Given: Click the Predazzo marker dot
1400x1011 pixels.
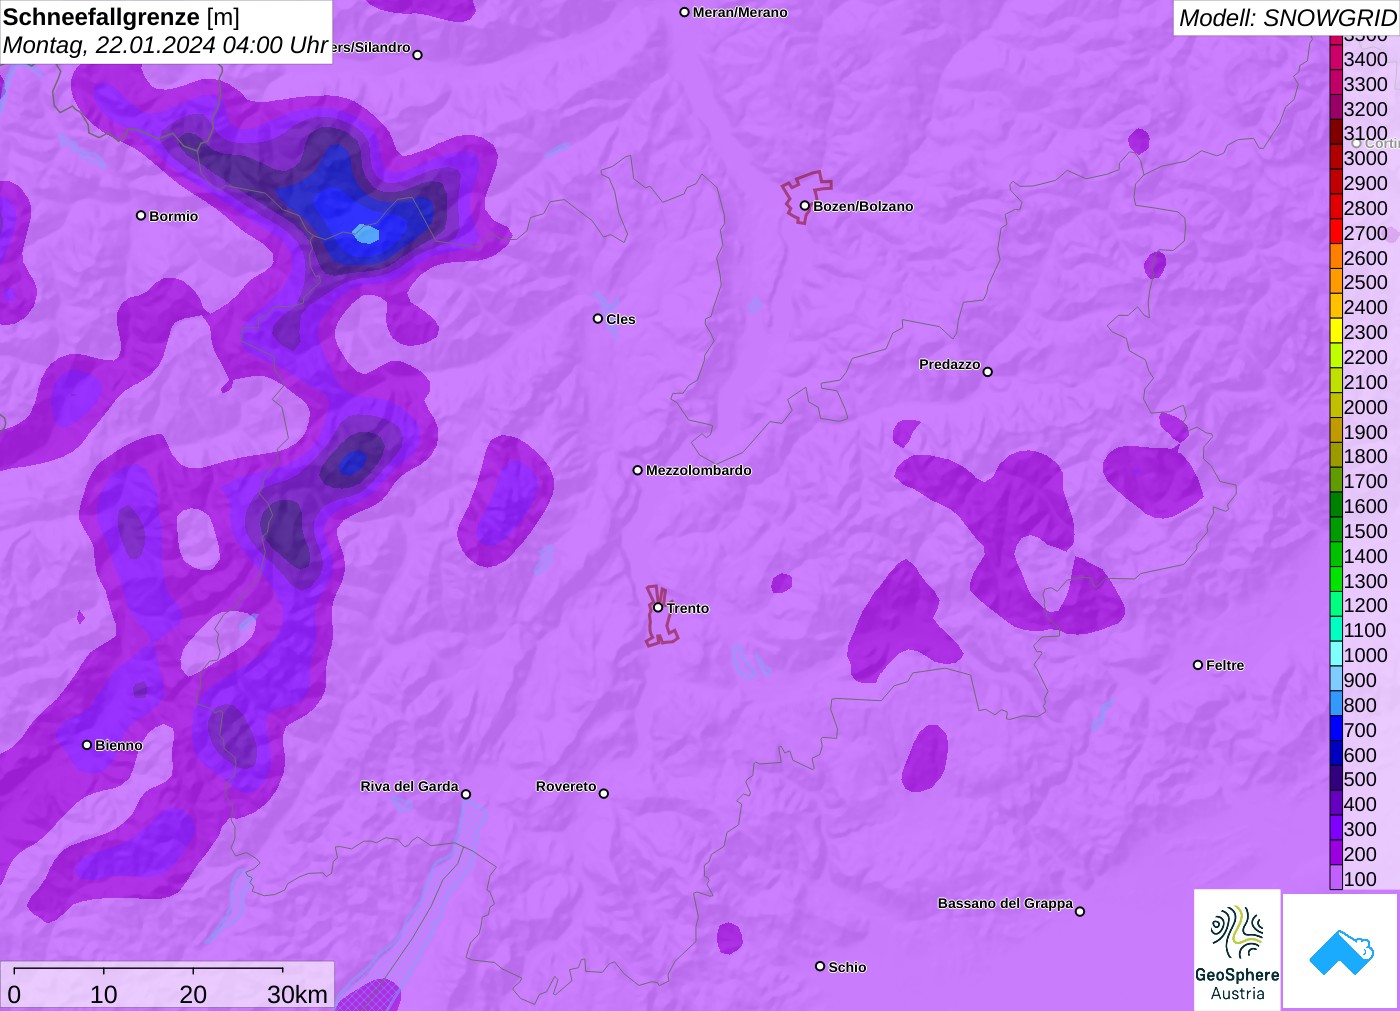Looking at the screenshot, I should 988,372.
